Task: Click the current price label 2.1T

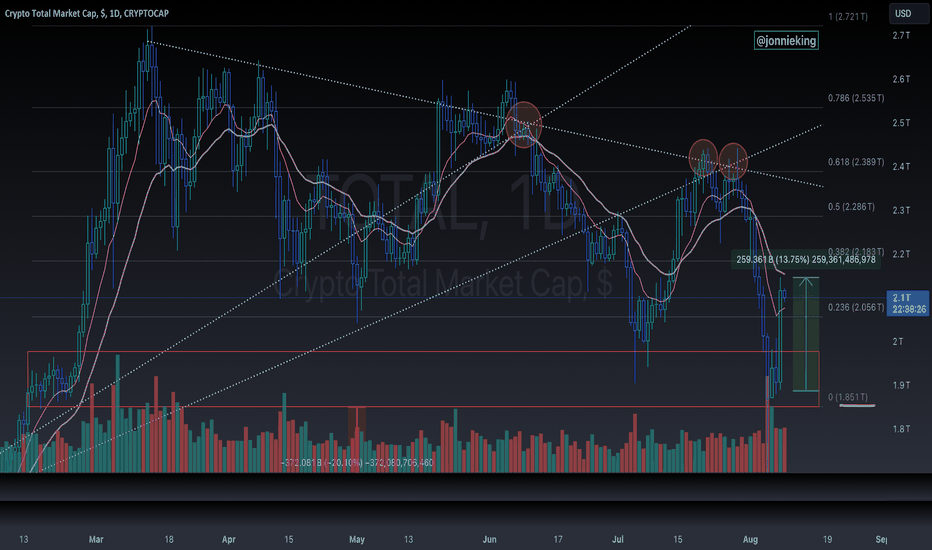Action: (908, 303)
